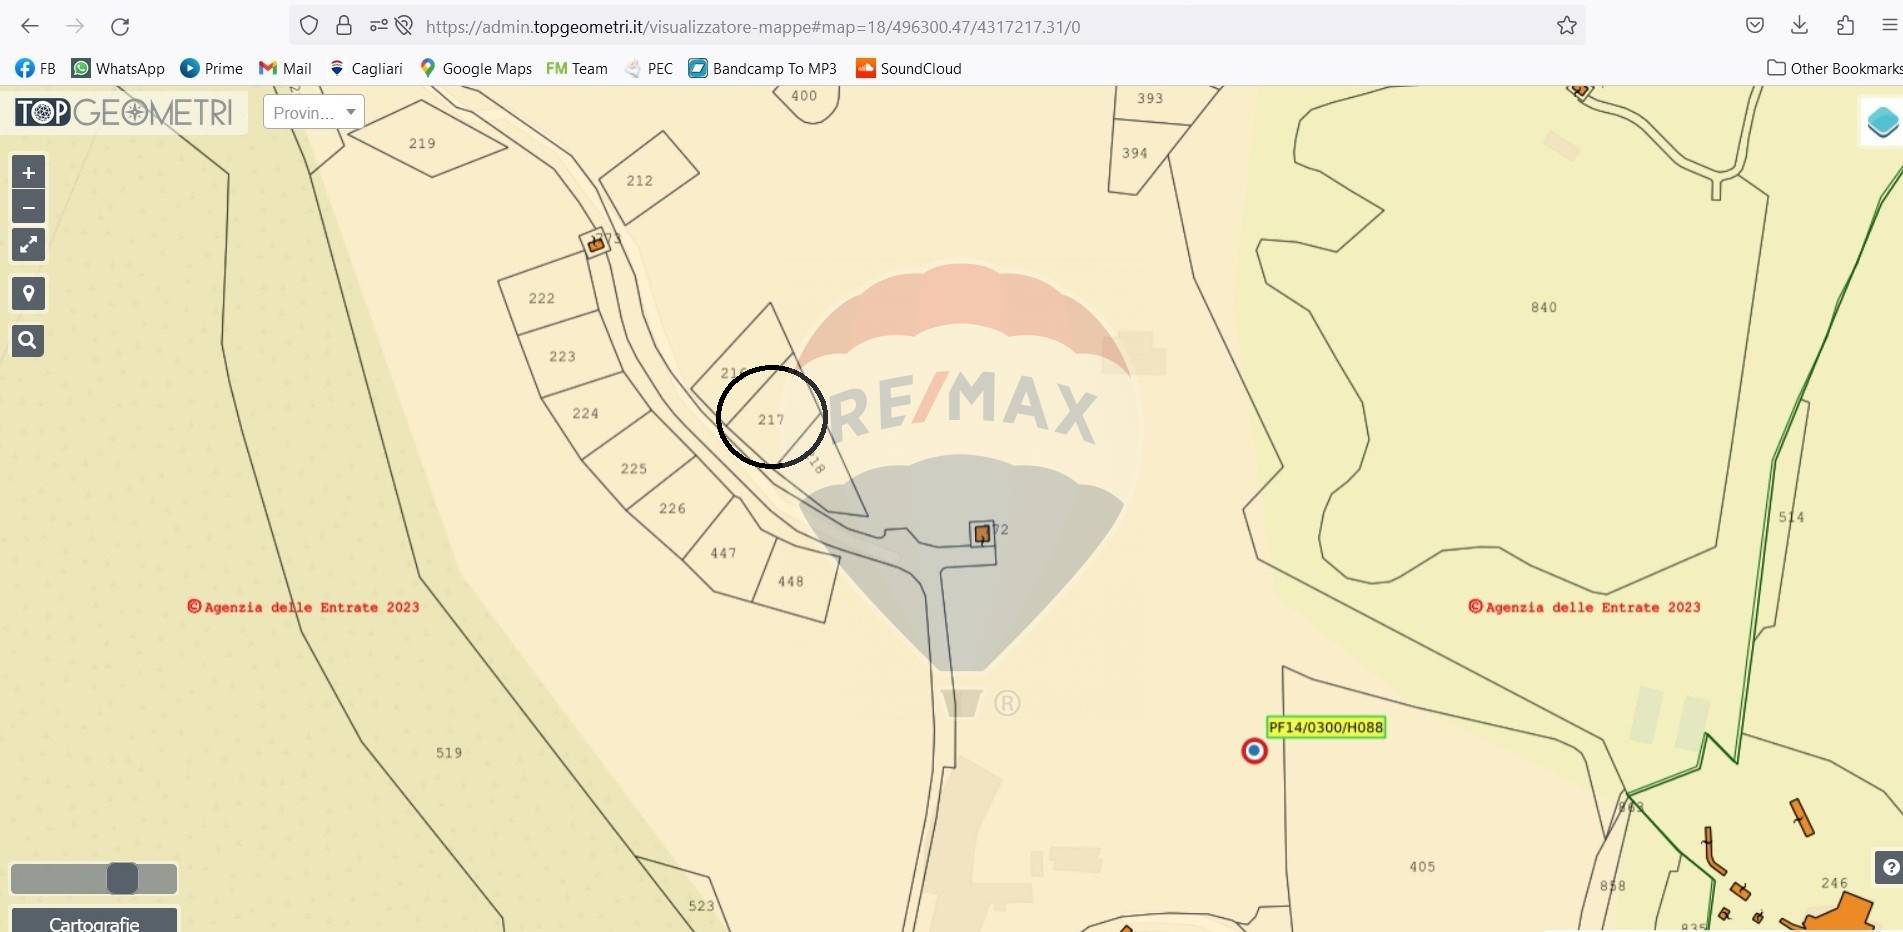Open the Cartografie panel tab

94,922
